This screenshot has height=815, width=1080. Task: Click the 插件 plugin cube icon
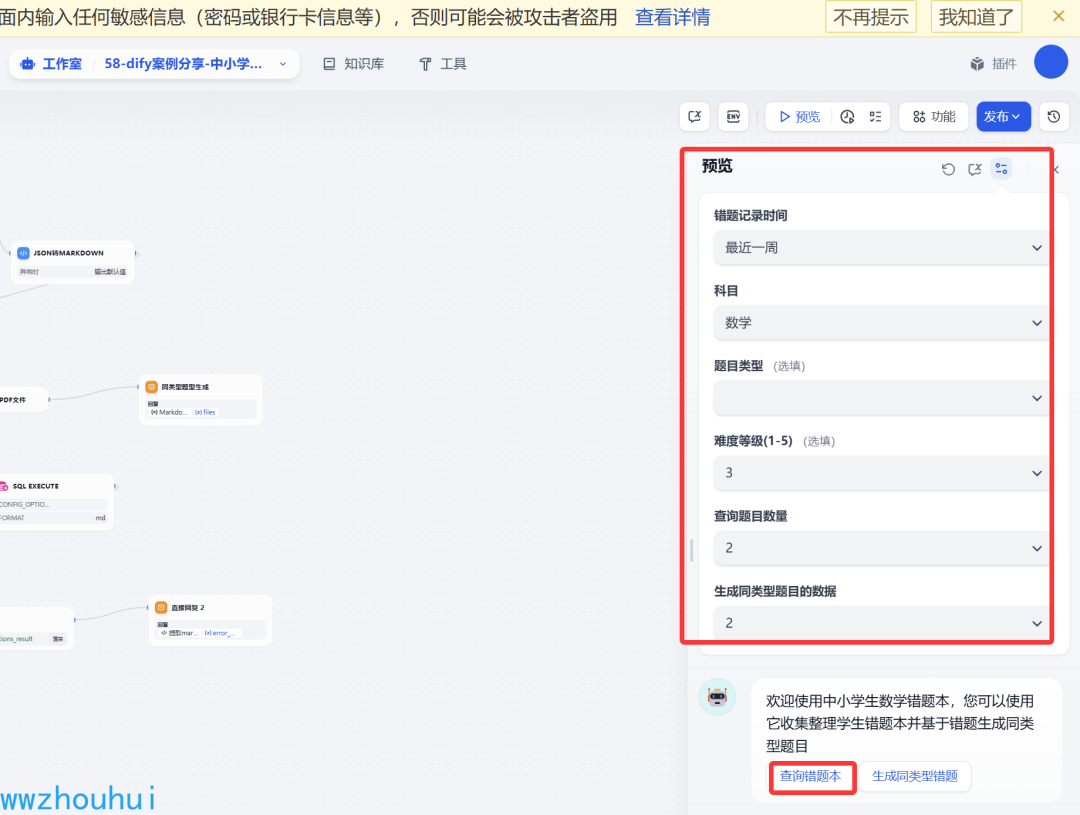977,64
